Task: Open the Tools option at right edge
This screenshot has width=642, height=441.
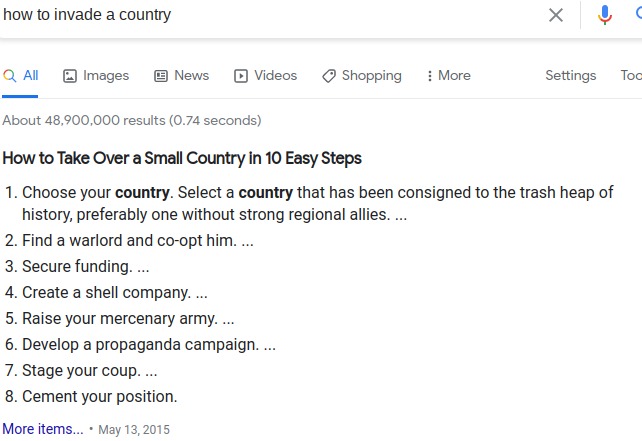Action: (631, 75)
